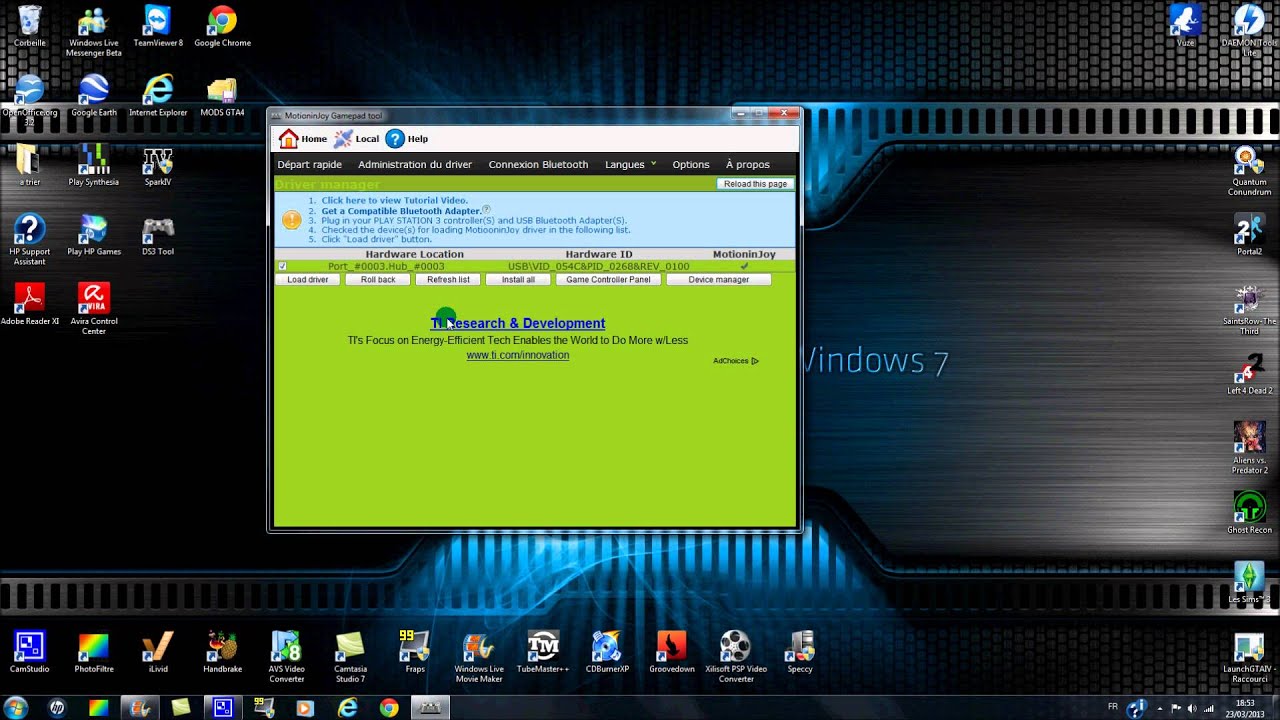Click the Load driver button
The image size is (1280, 720).
(x=308, y=280)
